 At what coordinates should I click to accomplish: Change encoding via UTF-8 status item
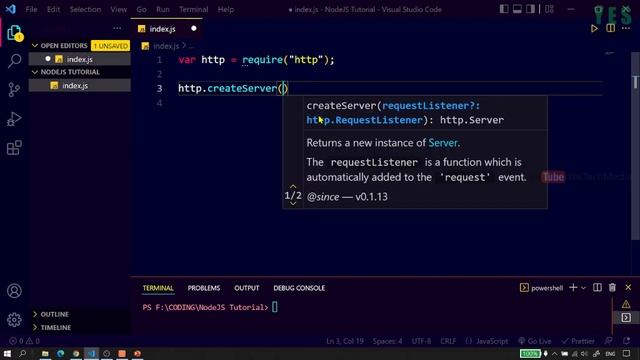[421, 341]
